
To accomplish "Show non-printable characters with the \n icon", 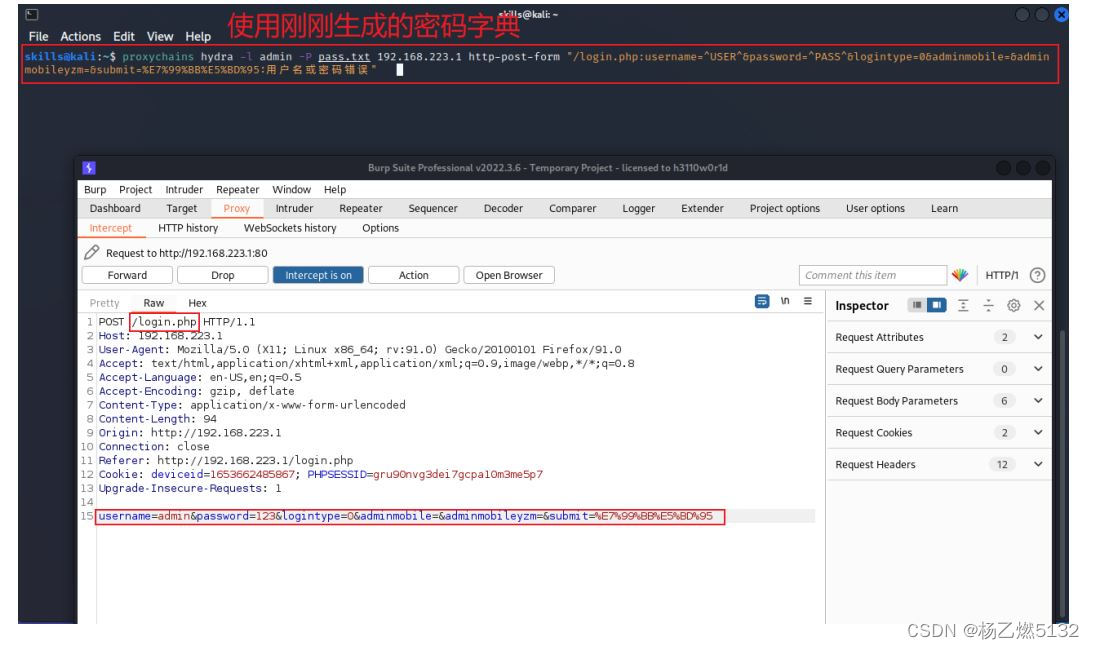I will (x=784, y=303).
